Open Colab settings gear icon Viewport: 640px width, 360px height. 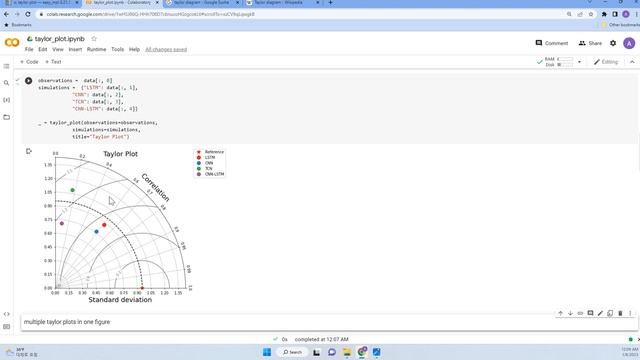[x=613, y=43]
